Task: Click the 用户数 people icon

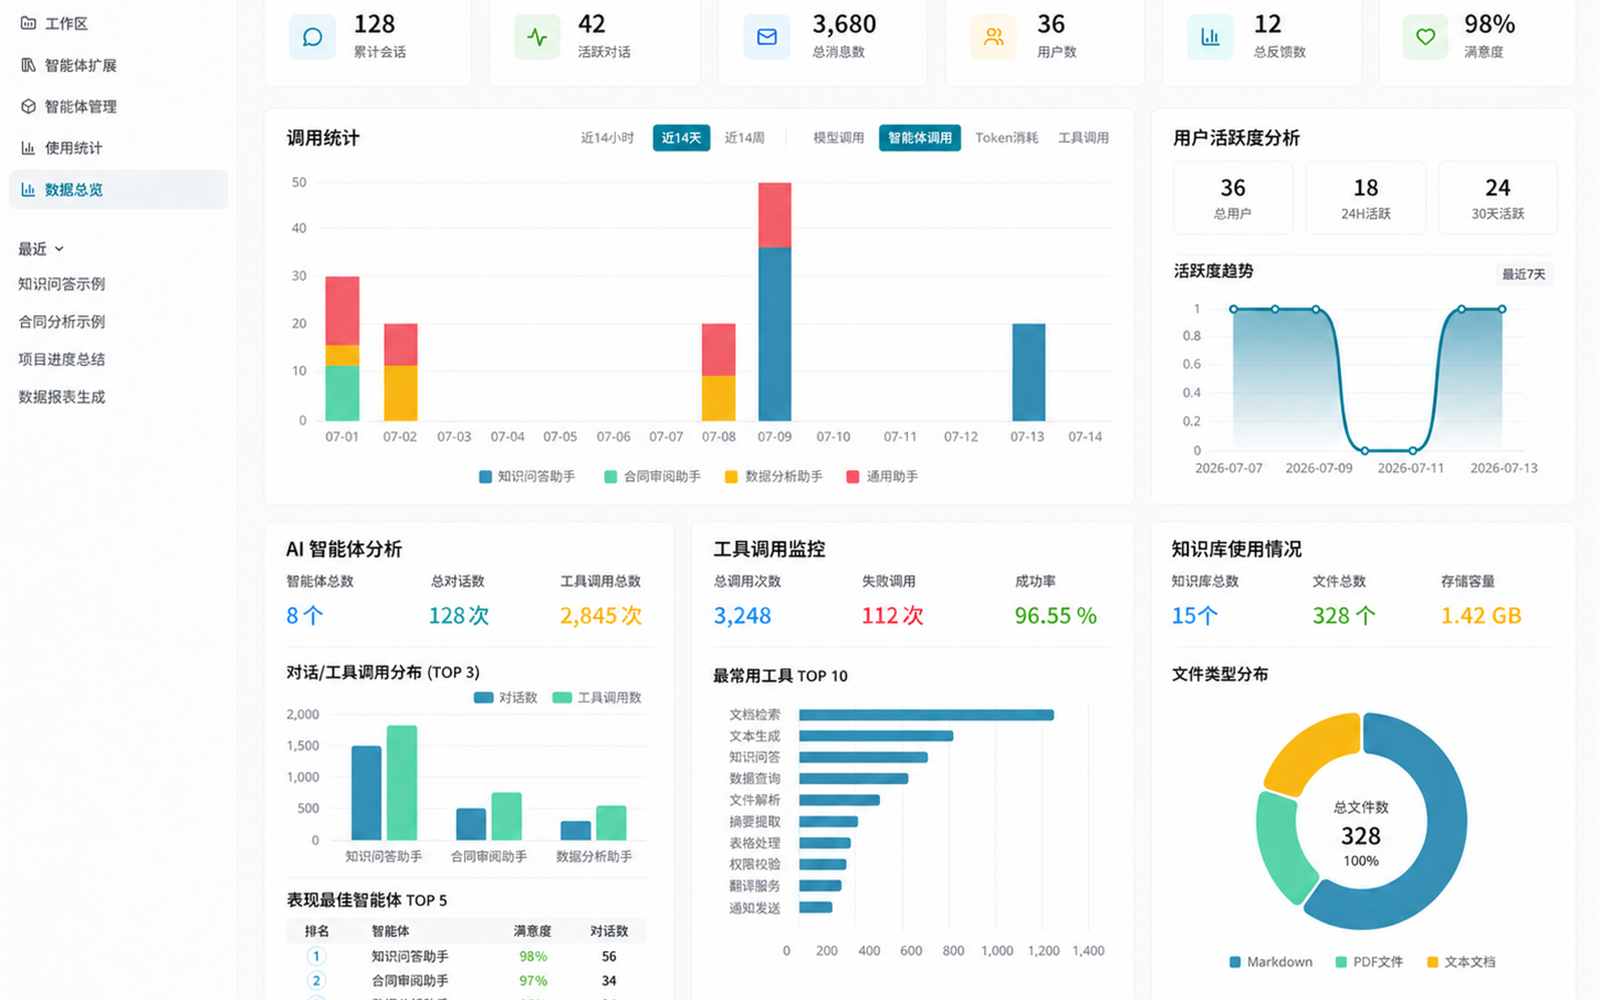Action: pyautogui.click(x=993, y=37)
